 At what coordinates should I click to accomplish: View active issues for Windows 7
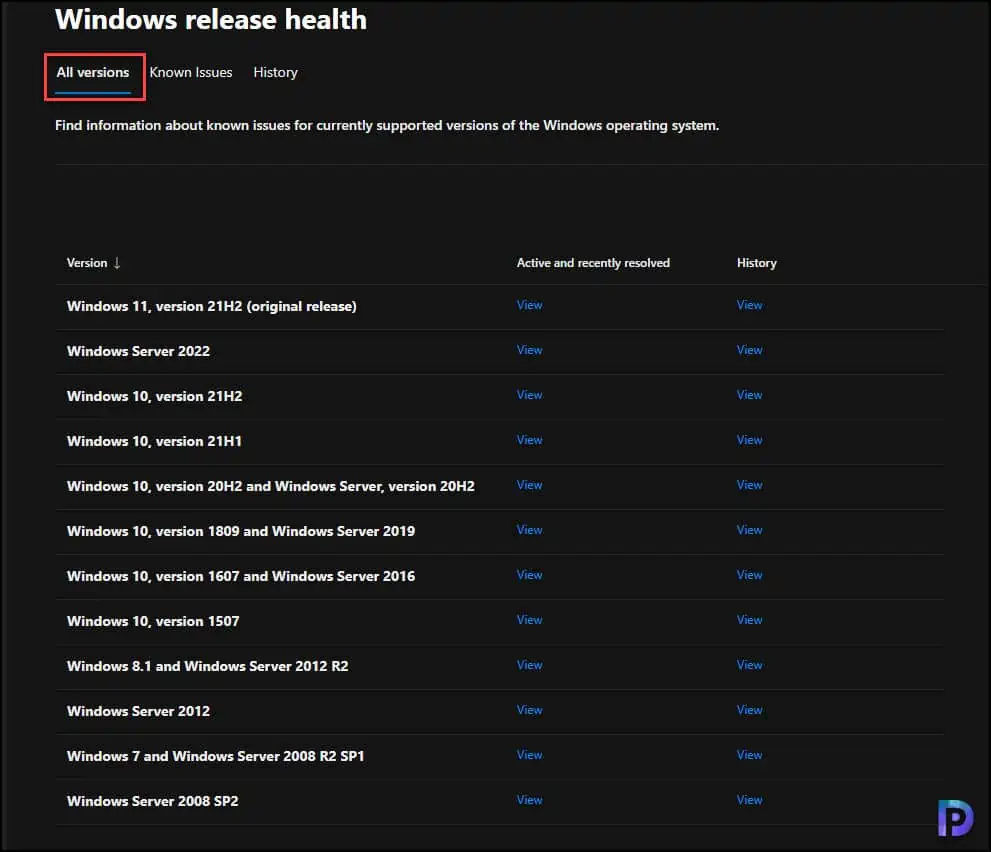tap(530, 755)
